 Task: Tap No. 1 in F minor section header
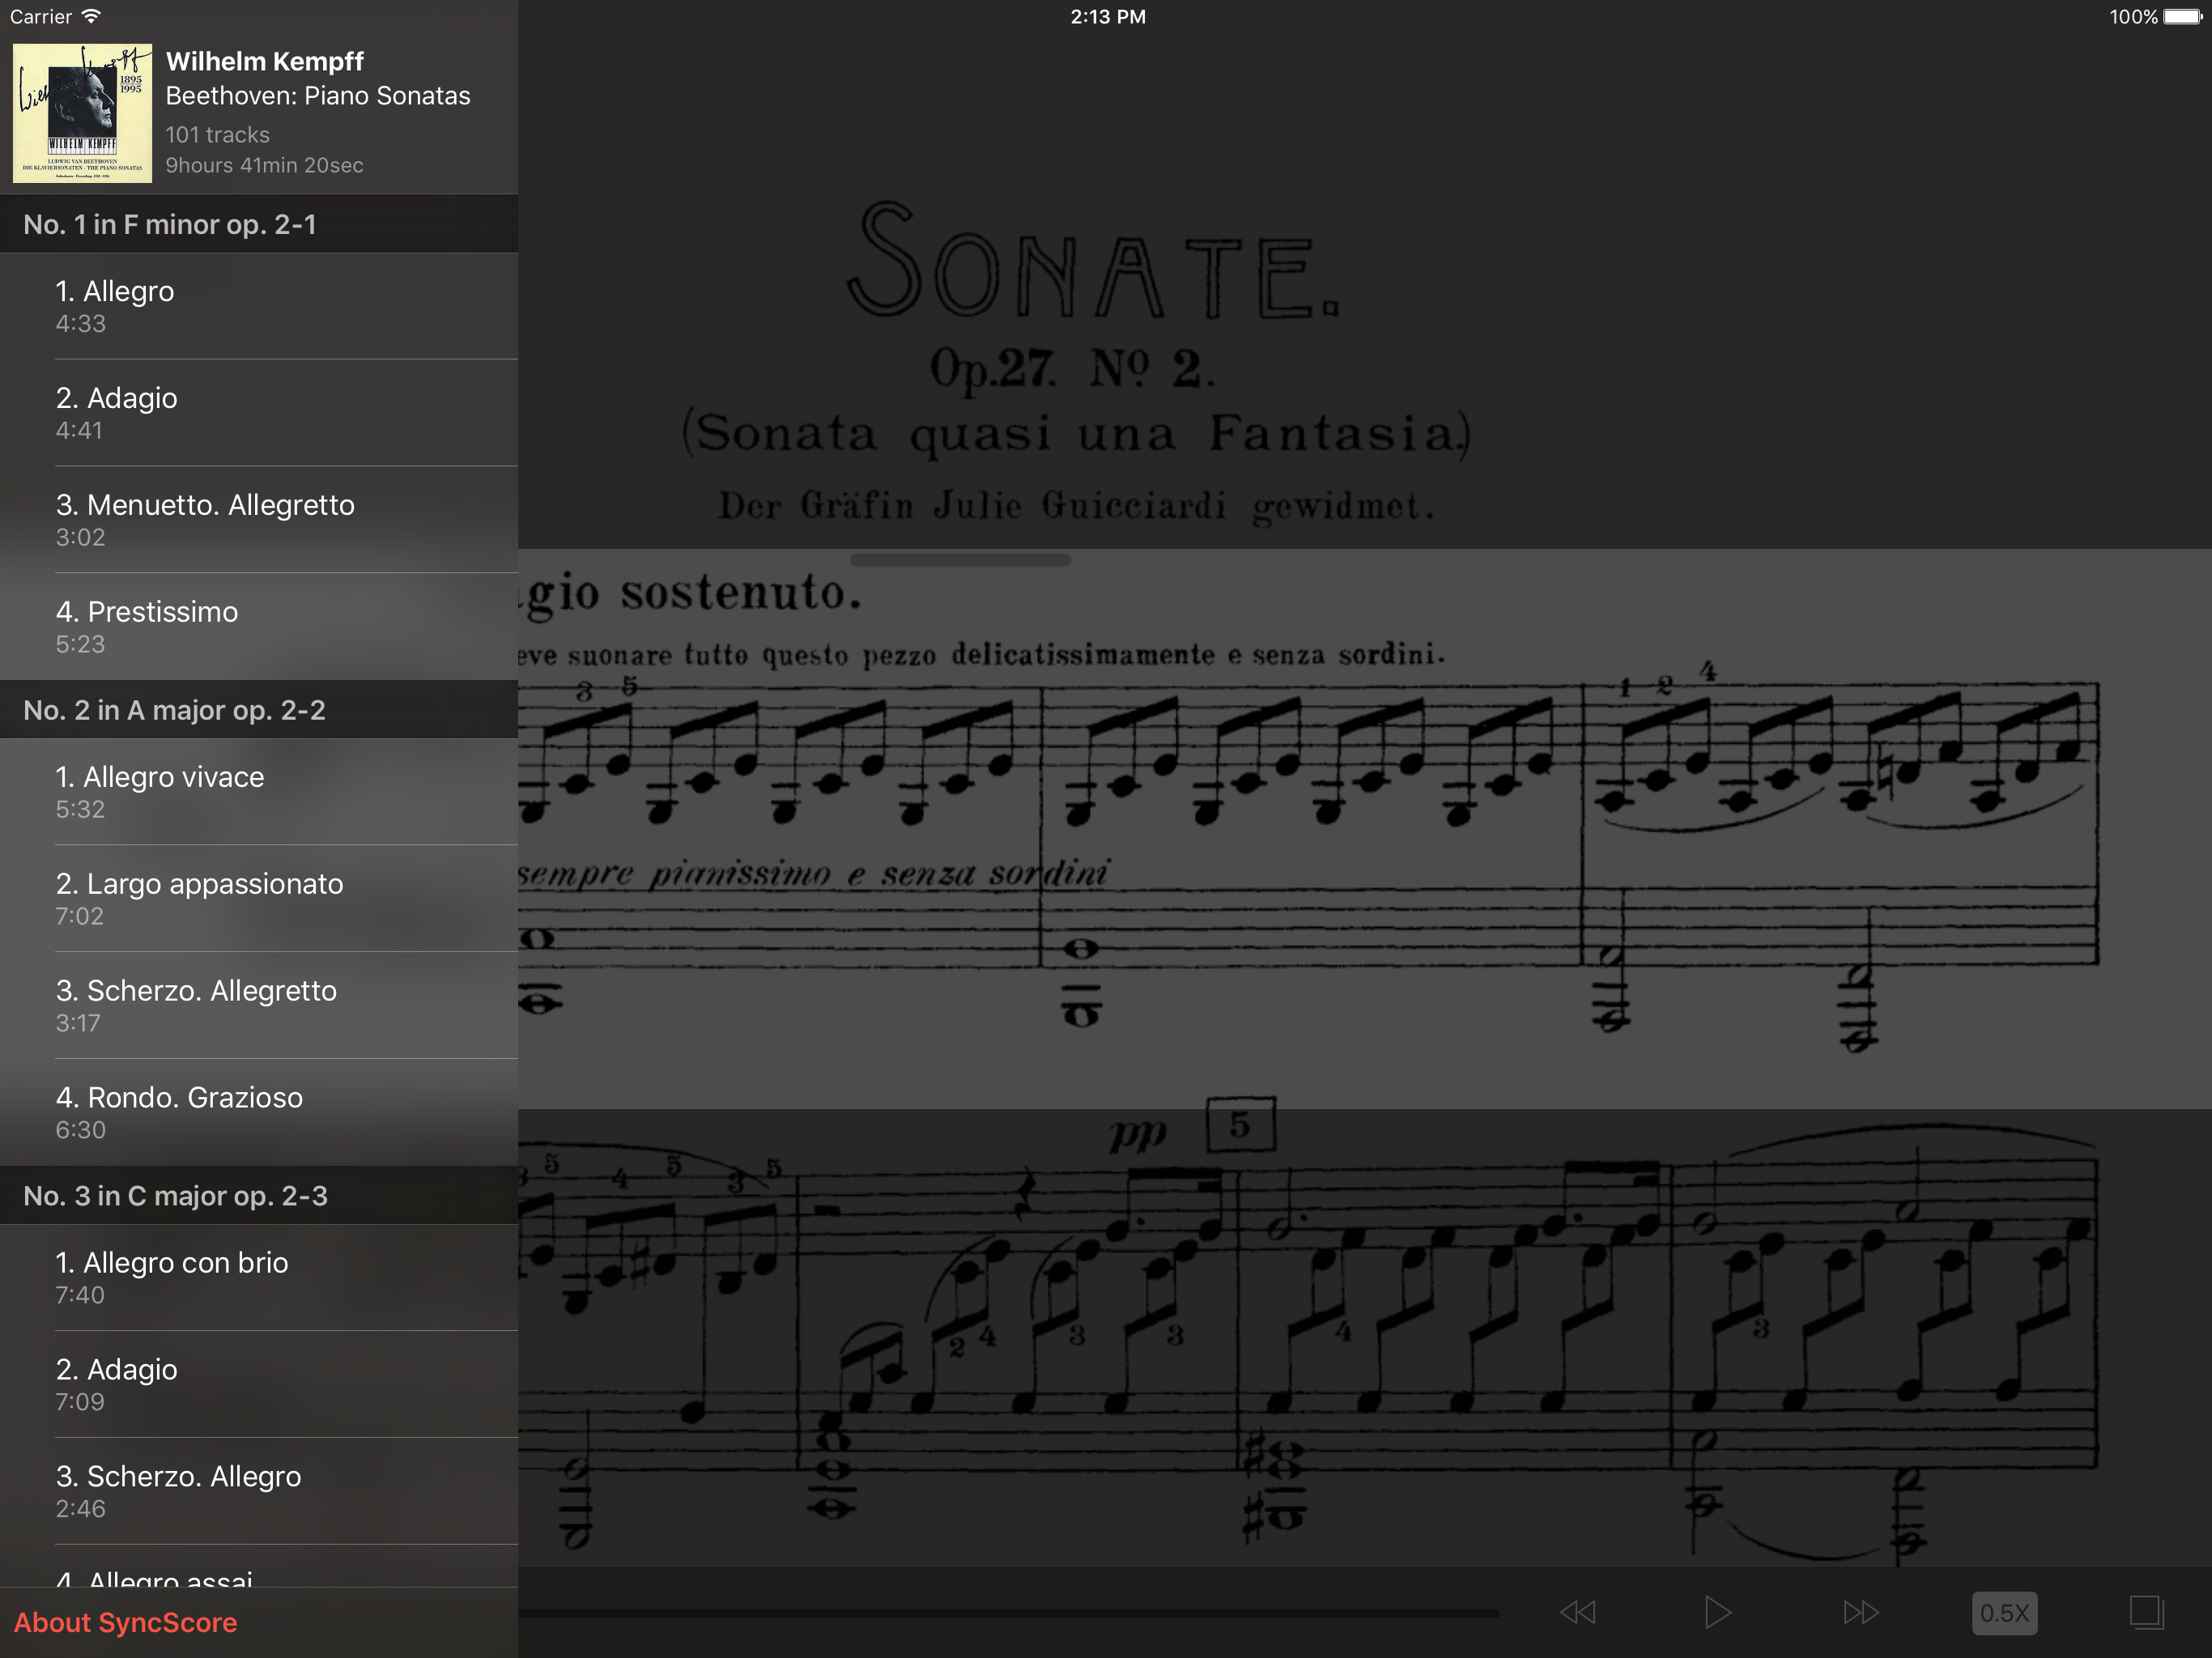(258, 224)
